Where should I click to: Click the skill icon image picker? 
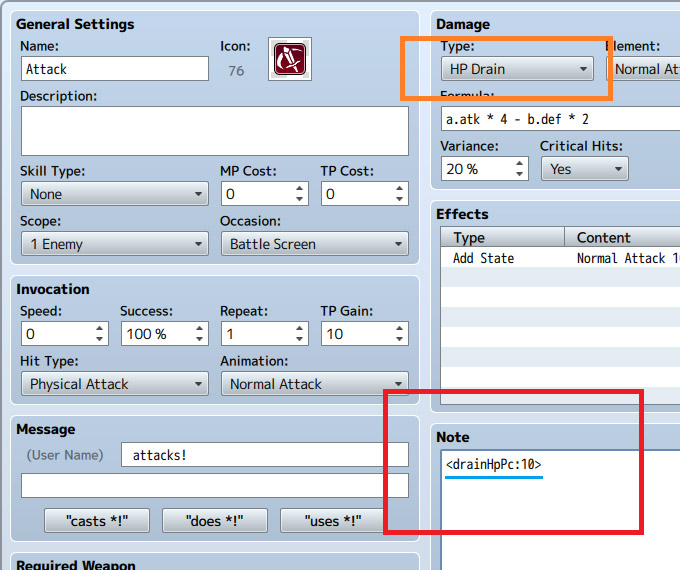(x=290, y=59)
